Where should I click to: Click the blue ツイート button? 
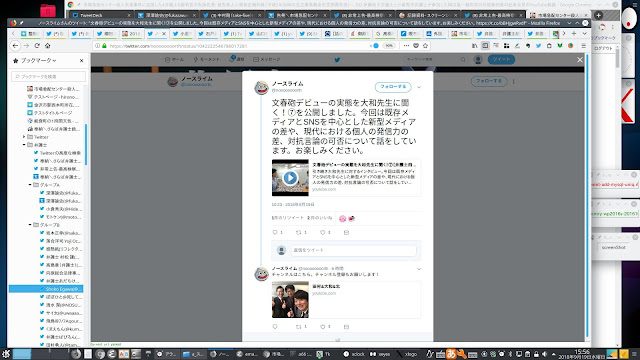click(501, 60)
